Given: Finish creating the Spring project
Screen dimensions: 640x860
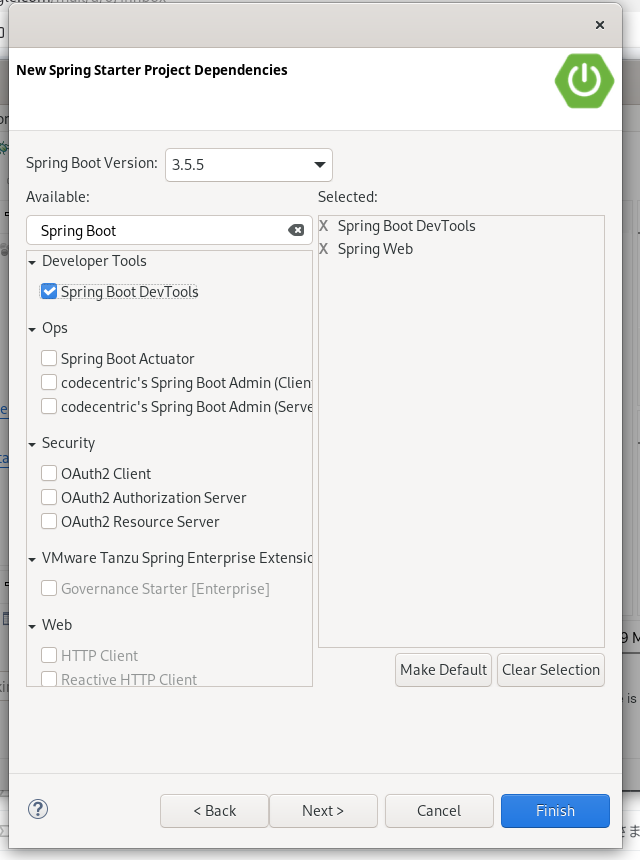Looking at the screenshot, I should point(555,811).
